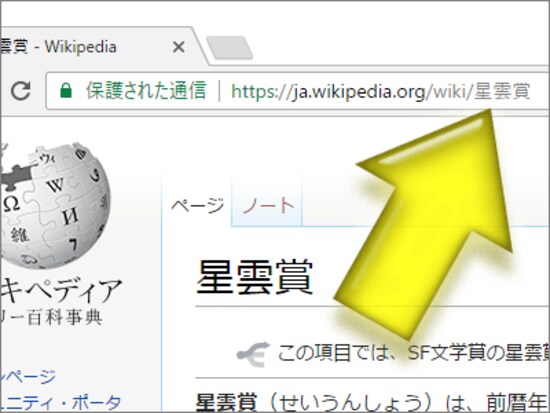Click the ja.wikipedia.org URL in address bar
The image size is (550, 413).
pyautogui.click(x=380, y=91)
